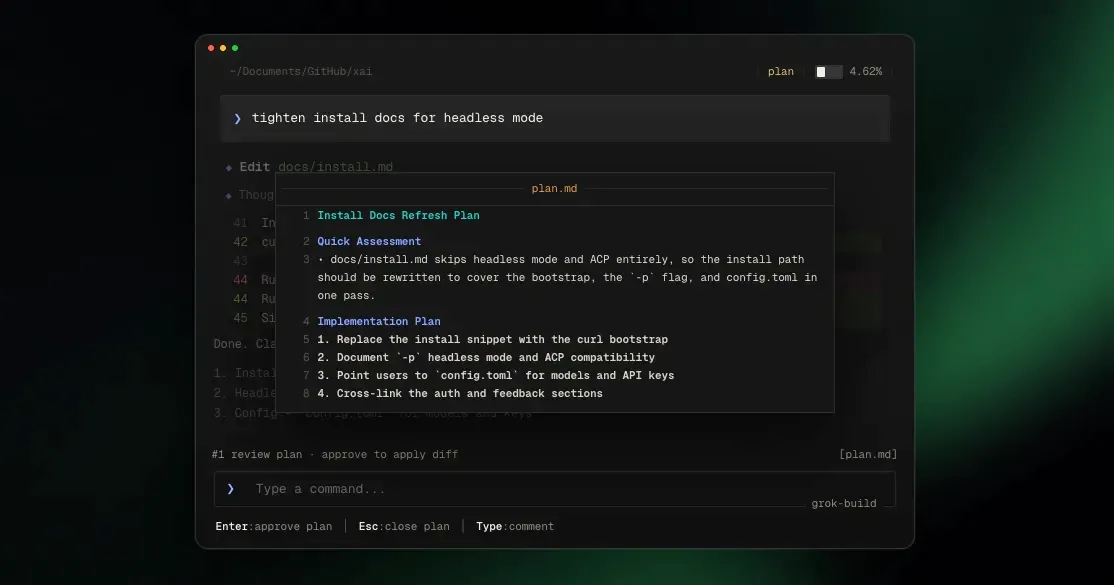Image resolution: width=1114 pixels, height=585 pixels.
Task: Click the command input field placeholder
Action: click(320, 489)
